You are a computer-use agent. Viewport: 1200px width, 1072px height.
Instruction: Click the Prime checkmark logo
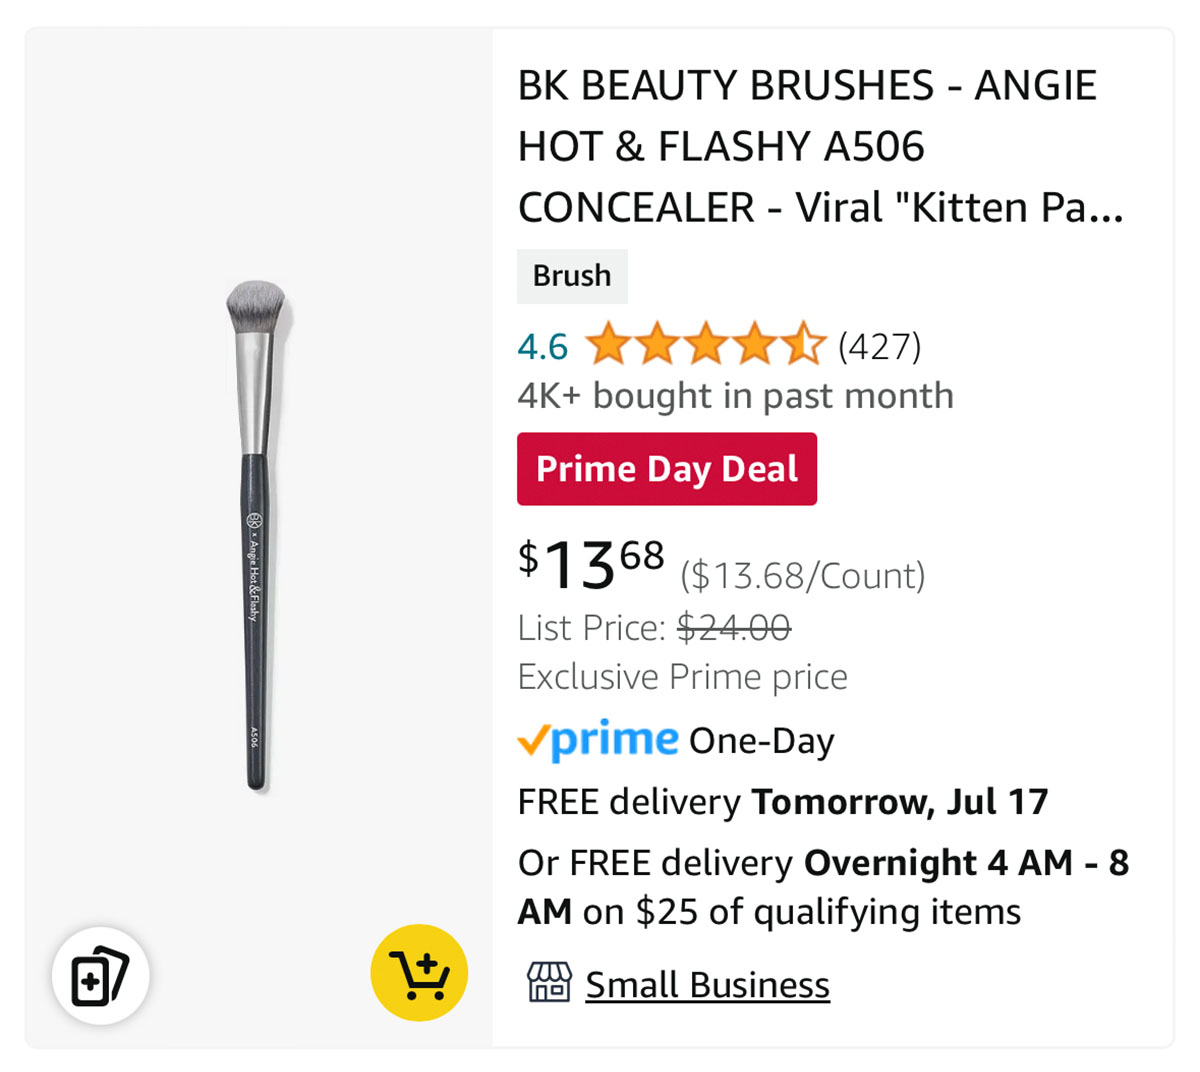(598, 740)
